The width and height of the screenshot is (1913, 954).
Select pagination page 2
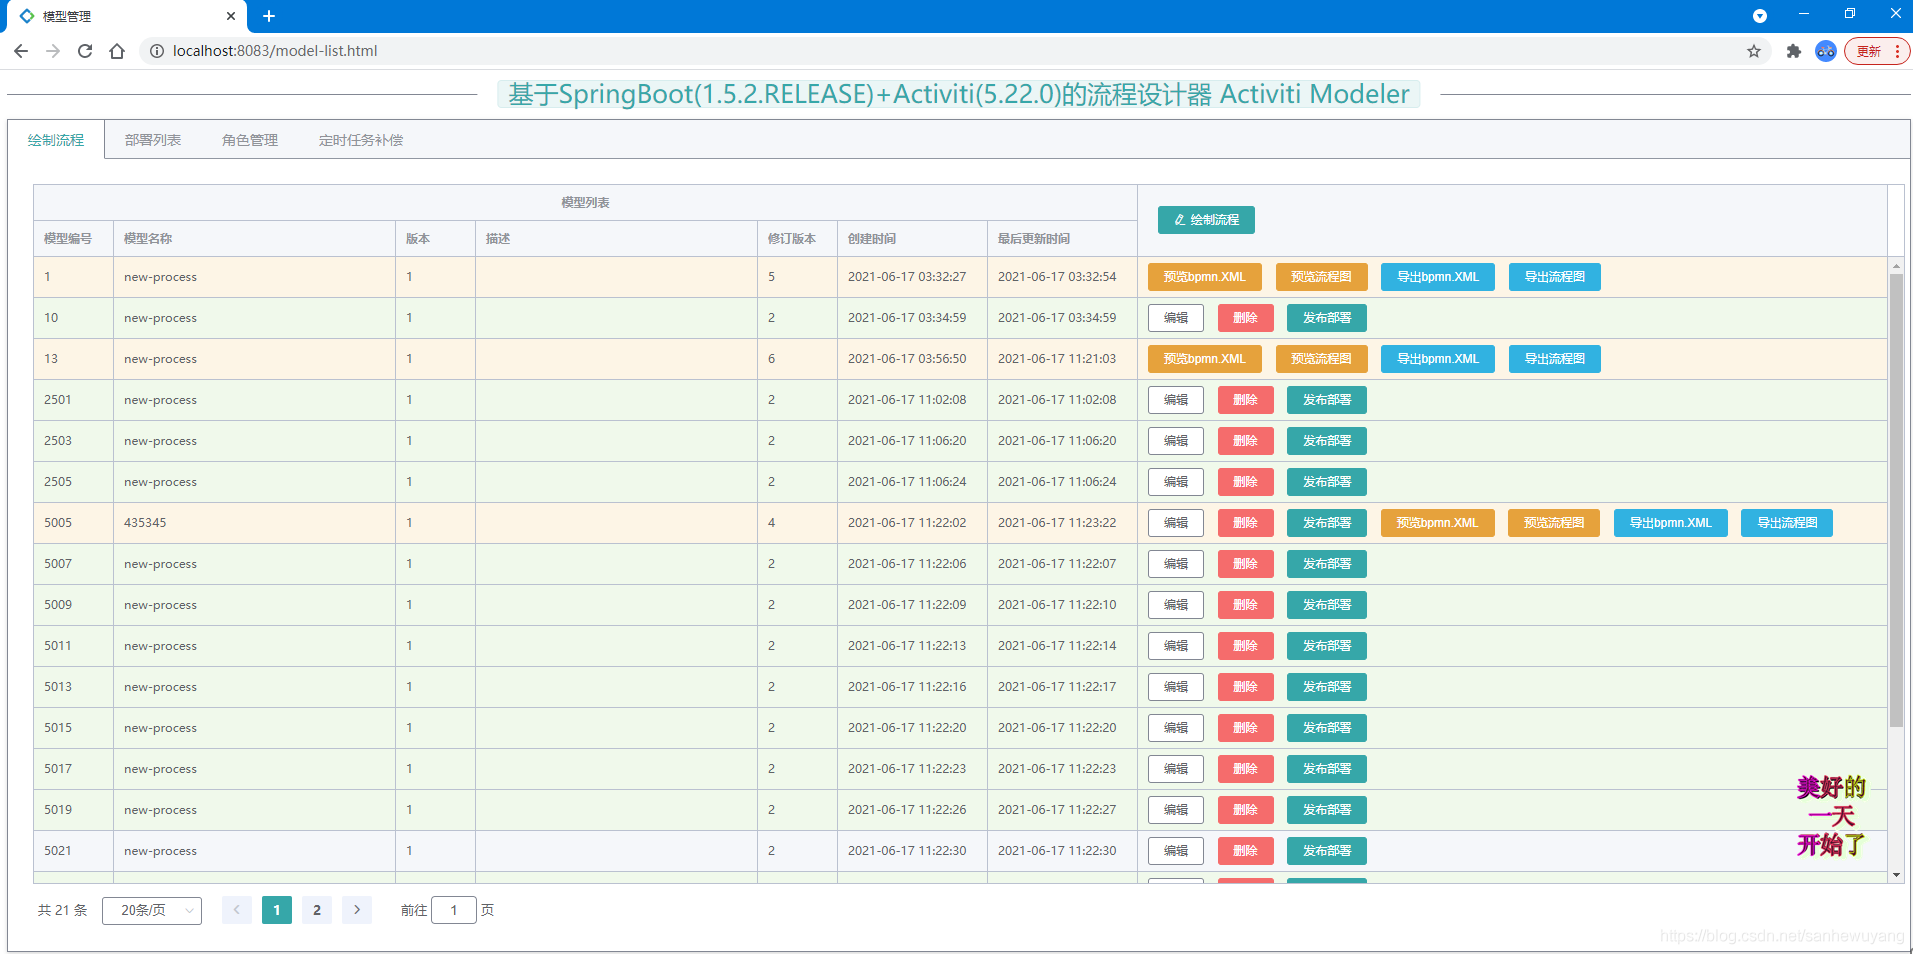tap(317, 910)
